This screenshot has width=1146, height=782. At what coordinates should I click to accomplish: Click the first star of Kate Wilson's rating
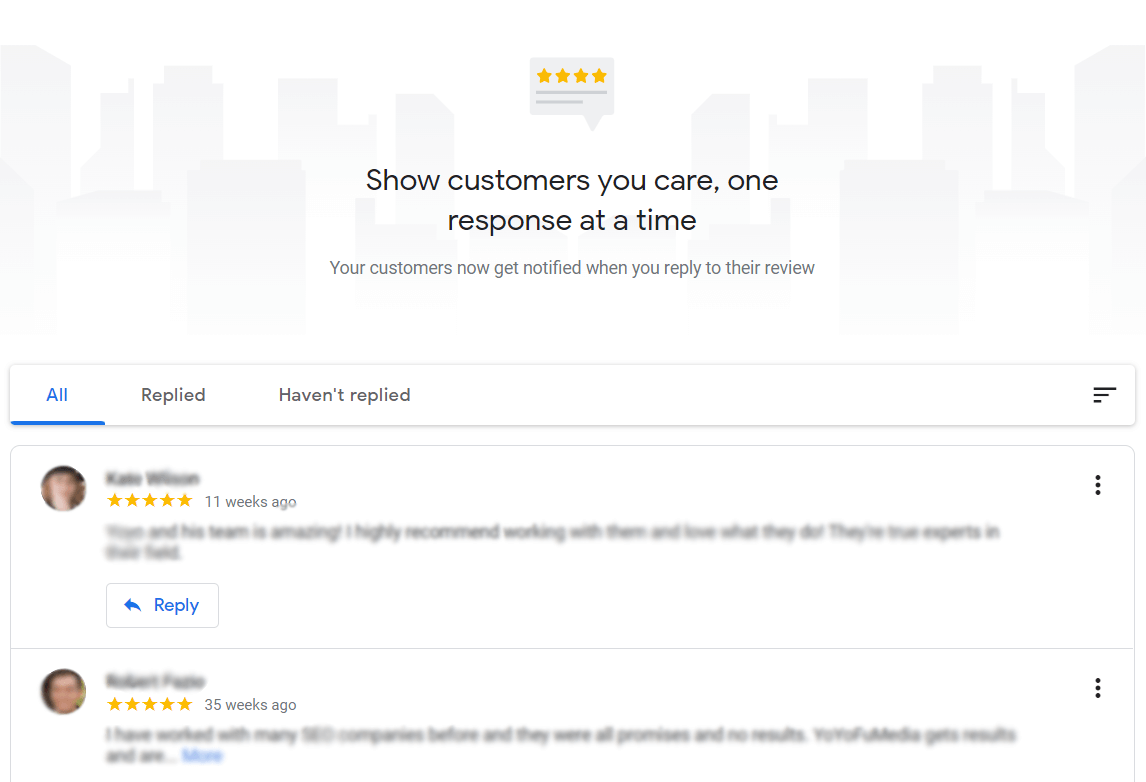(x=113, y=499)
